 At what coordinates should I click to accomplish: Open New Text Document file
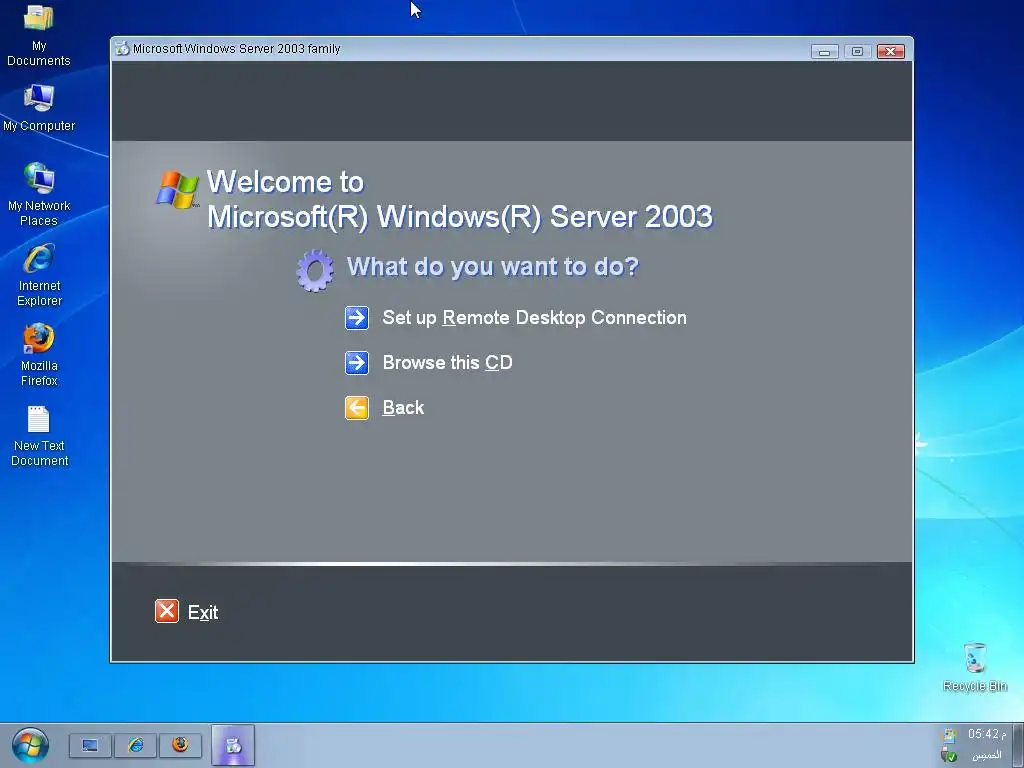pos(39,436)
